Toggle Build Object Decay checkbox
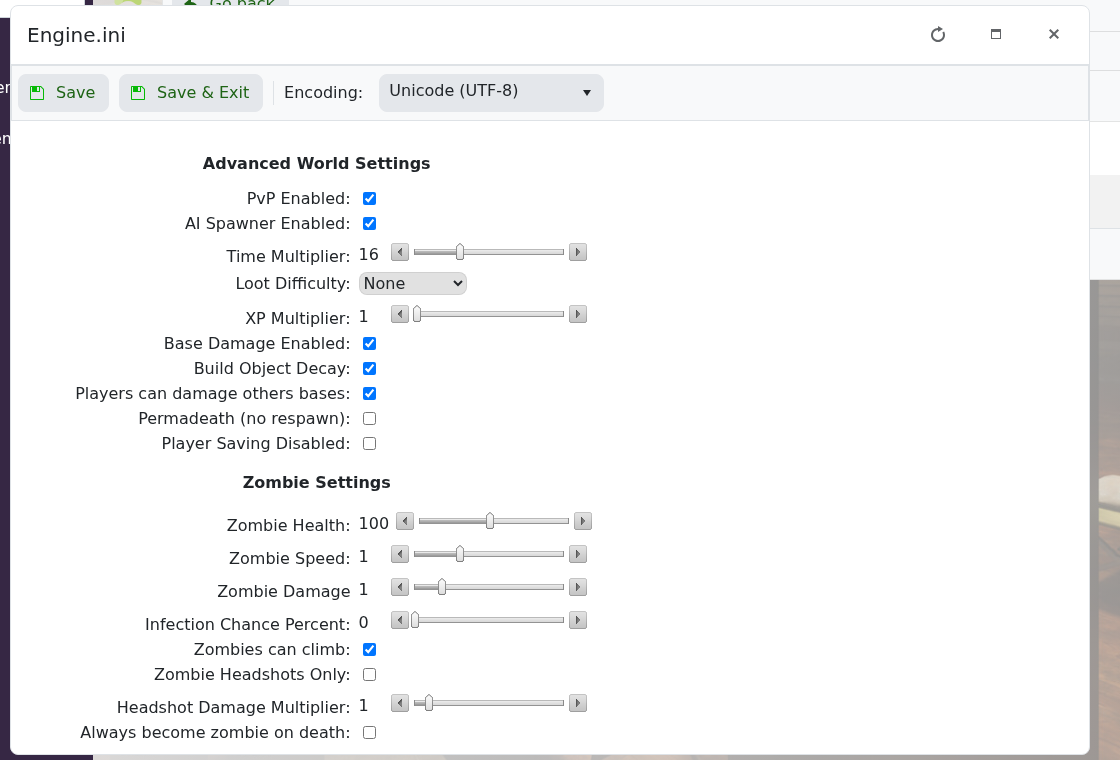 pos(369,369)
